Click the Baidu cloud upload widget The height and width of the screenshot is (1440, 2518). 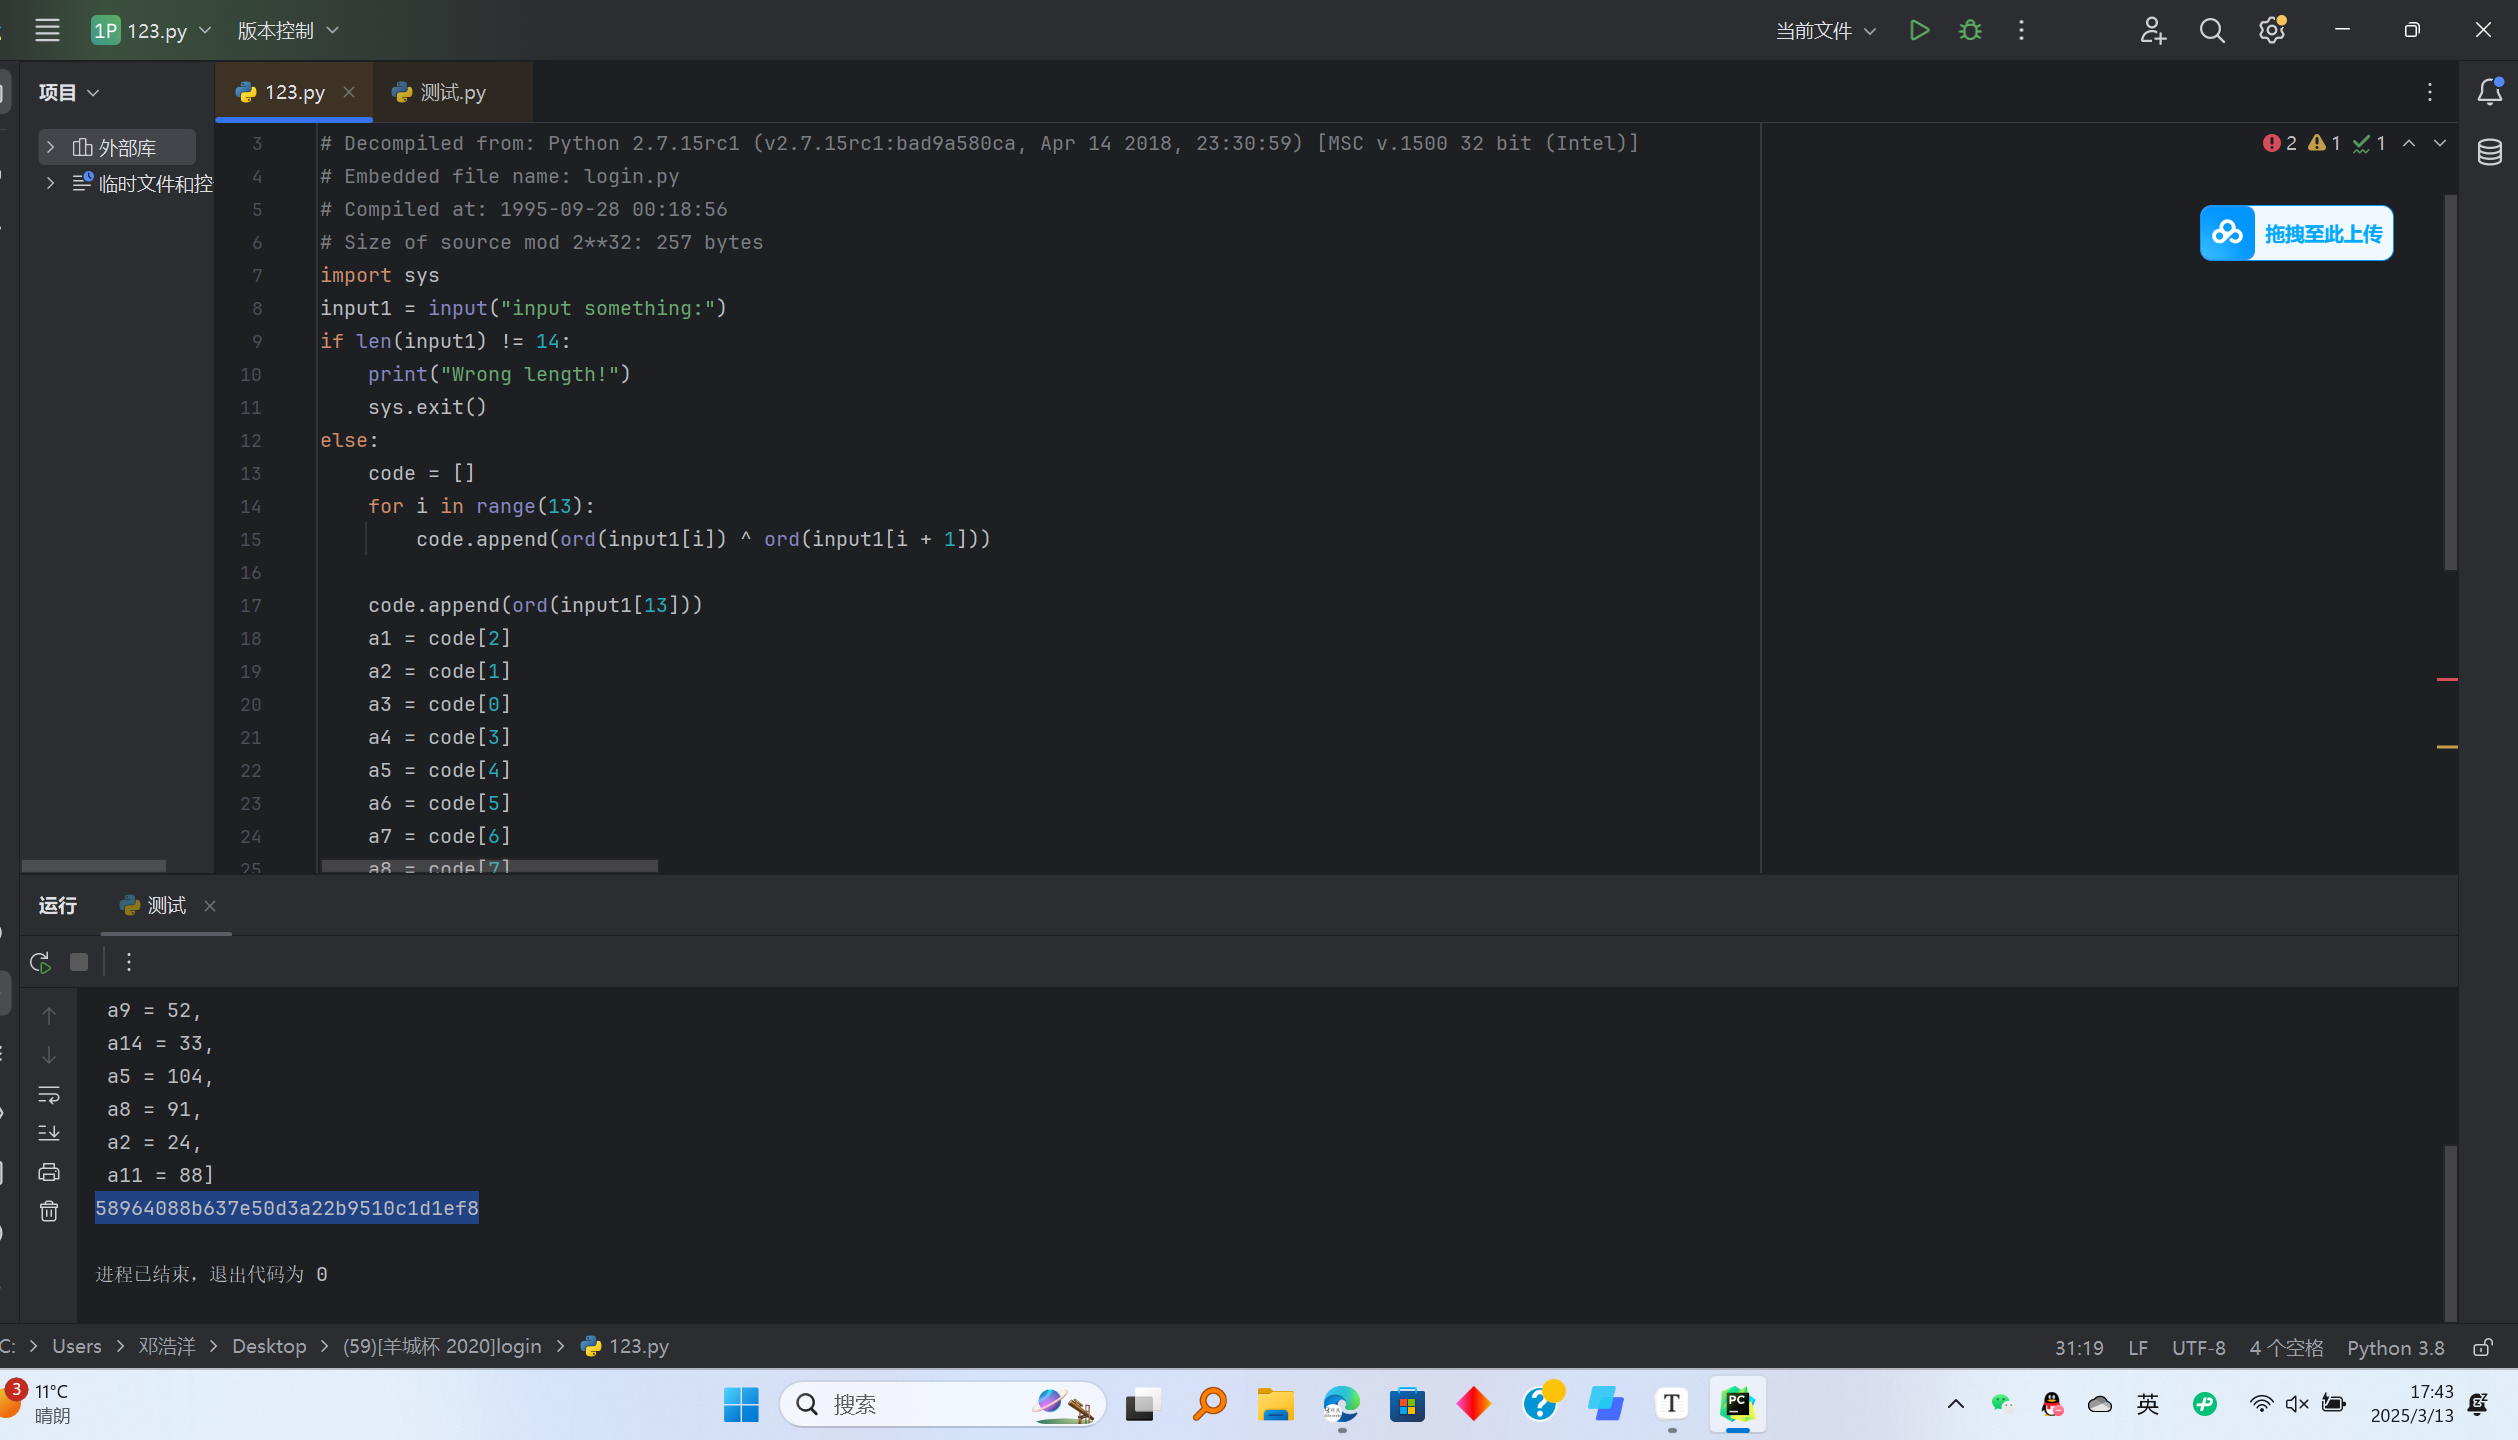coord(2296,233)
